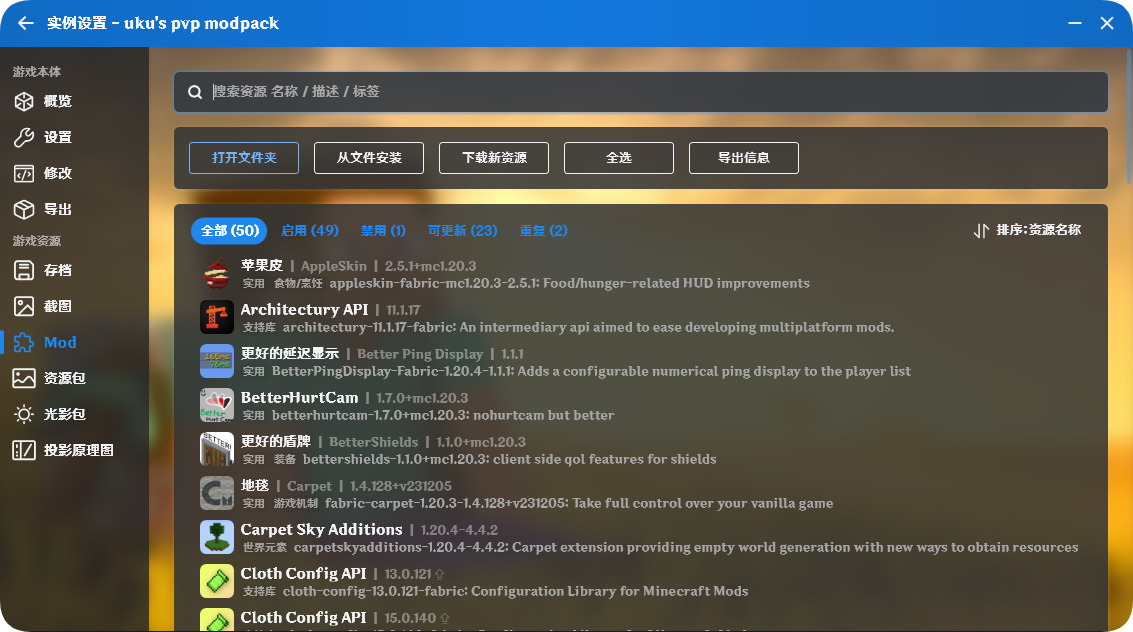Click the 导出信息 button

tap(743, 157)
